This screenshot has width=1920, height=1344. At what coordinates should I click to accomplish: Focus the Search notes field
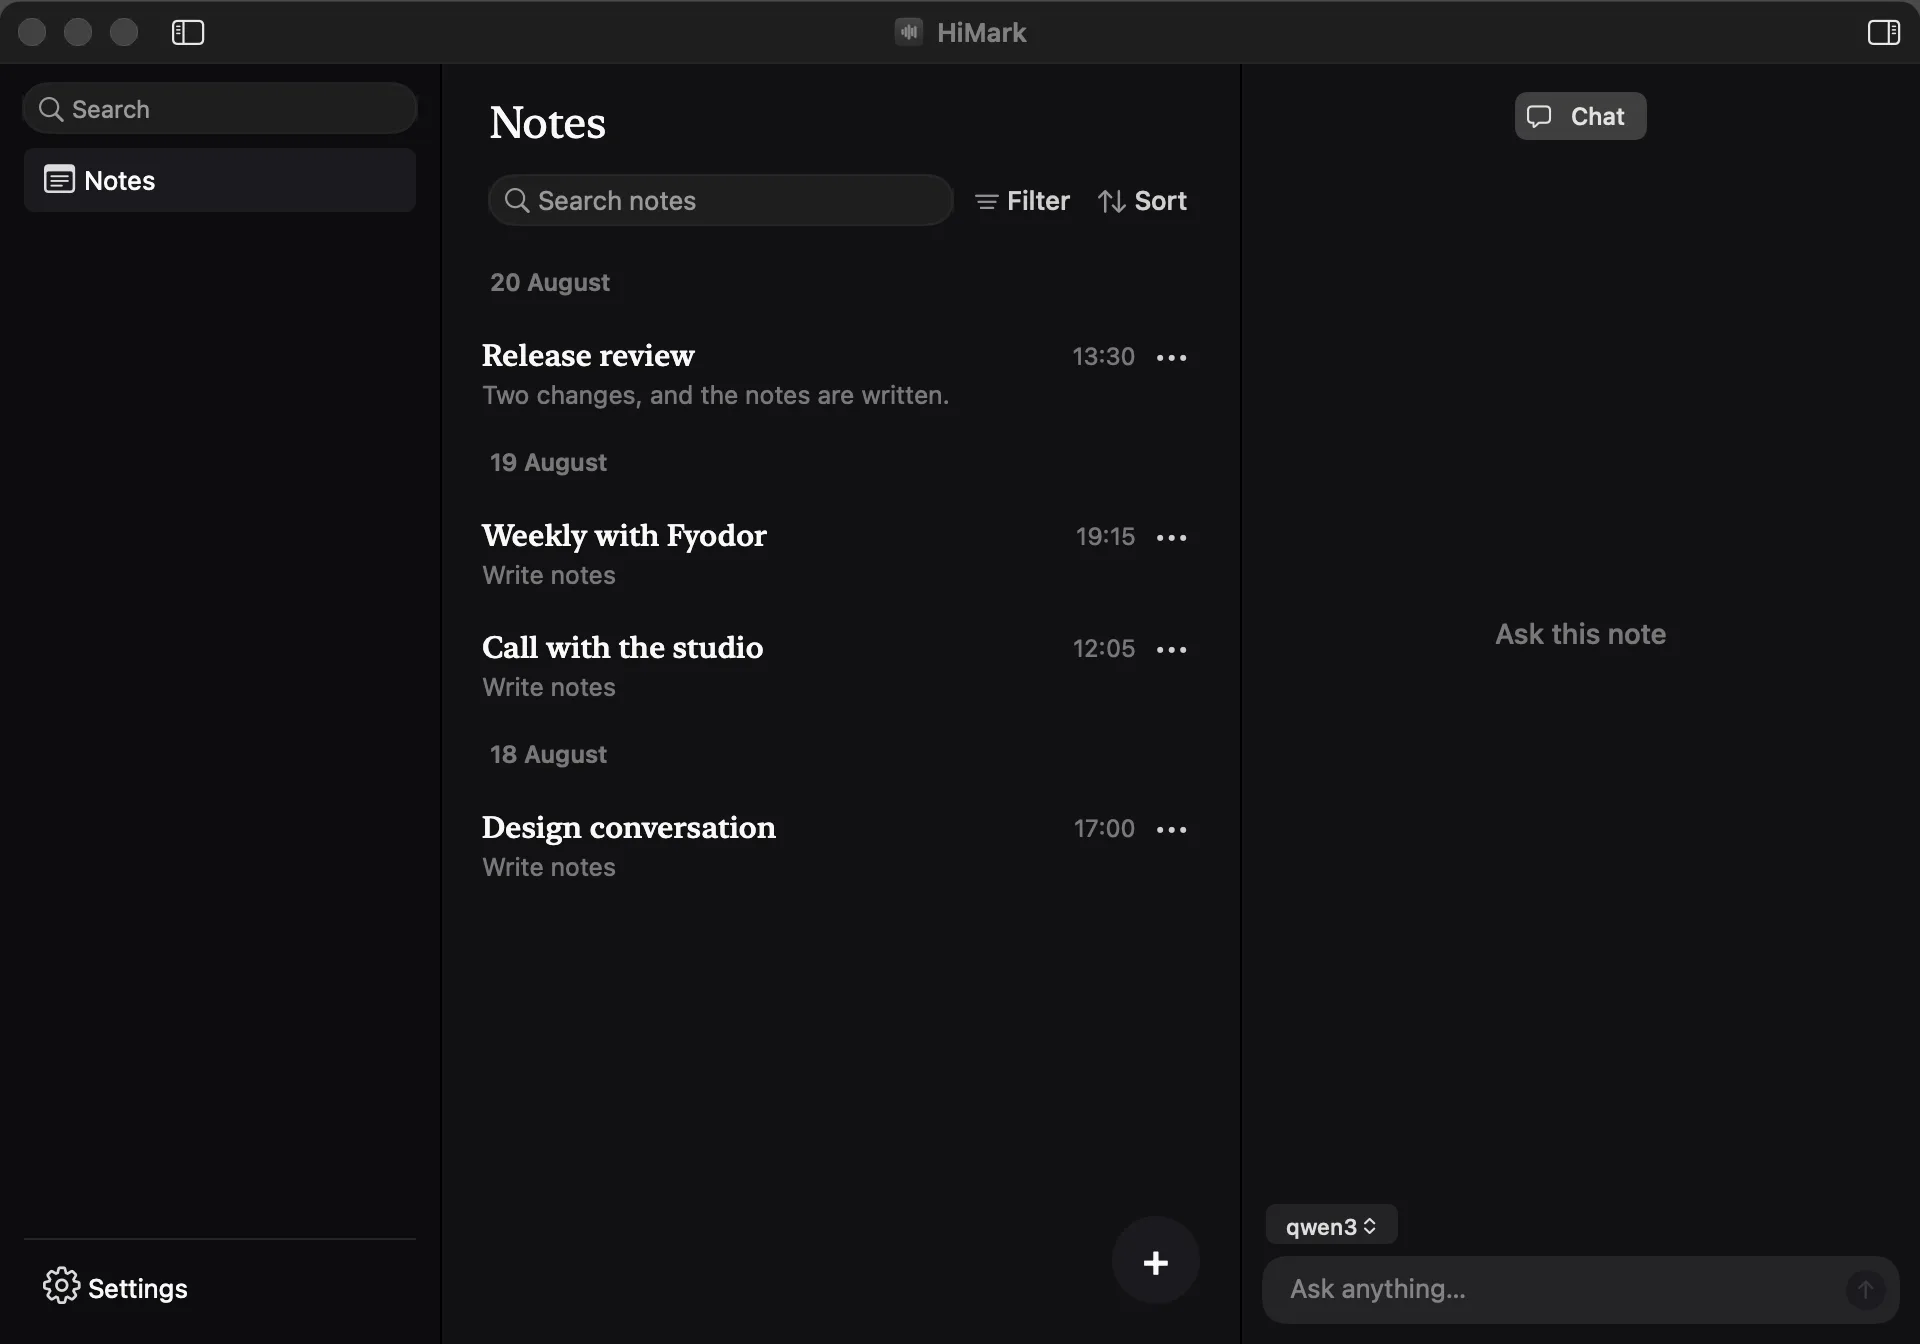tap(720, 200)
